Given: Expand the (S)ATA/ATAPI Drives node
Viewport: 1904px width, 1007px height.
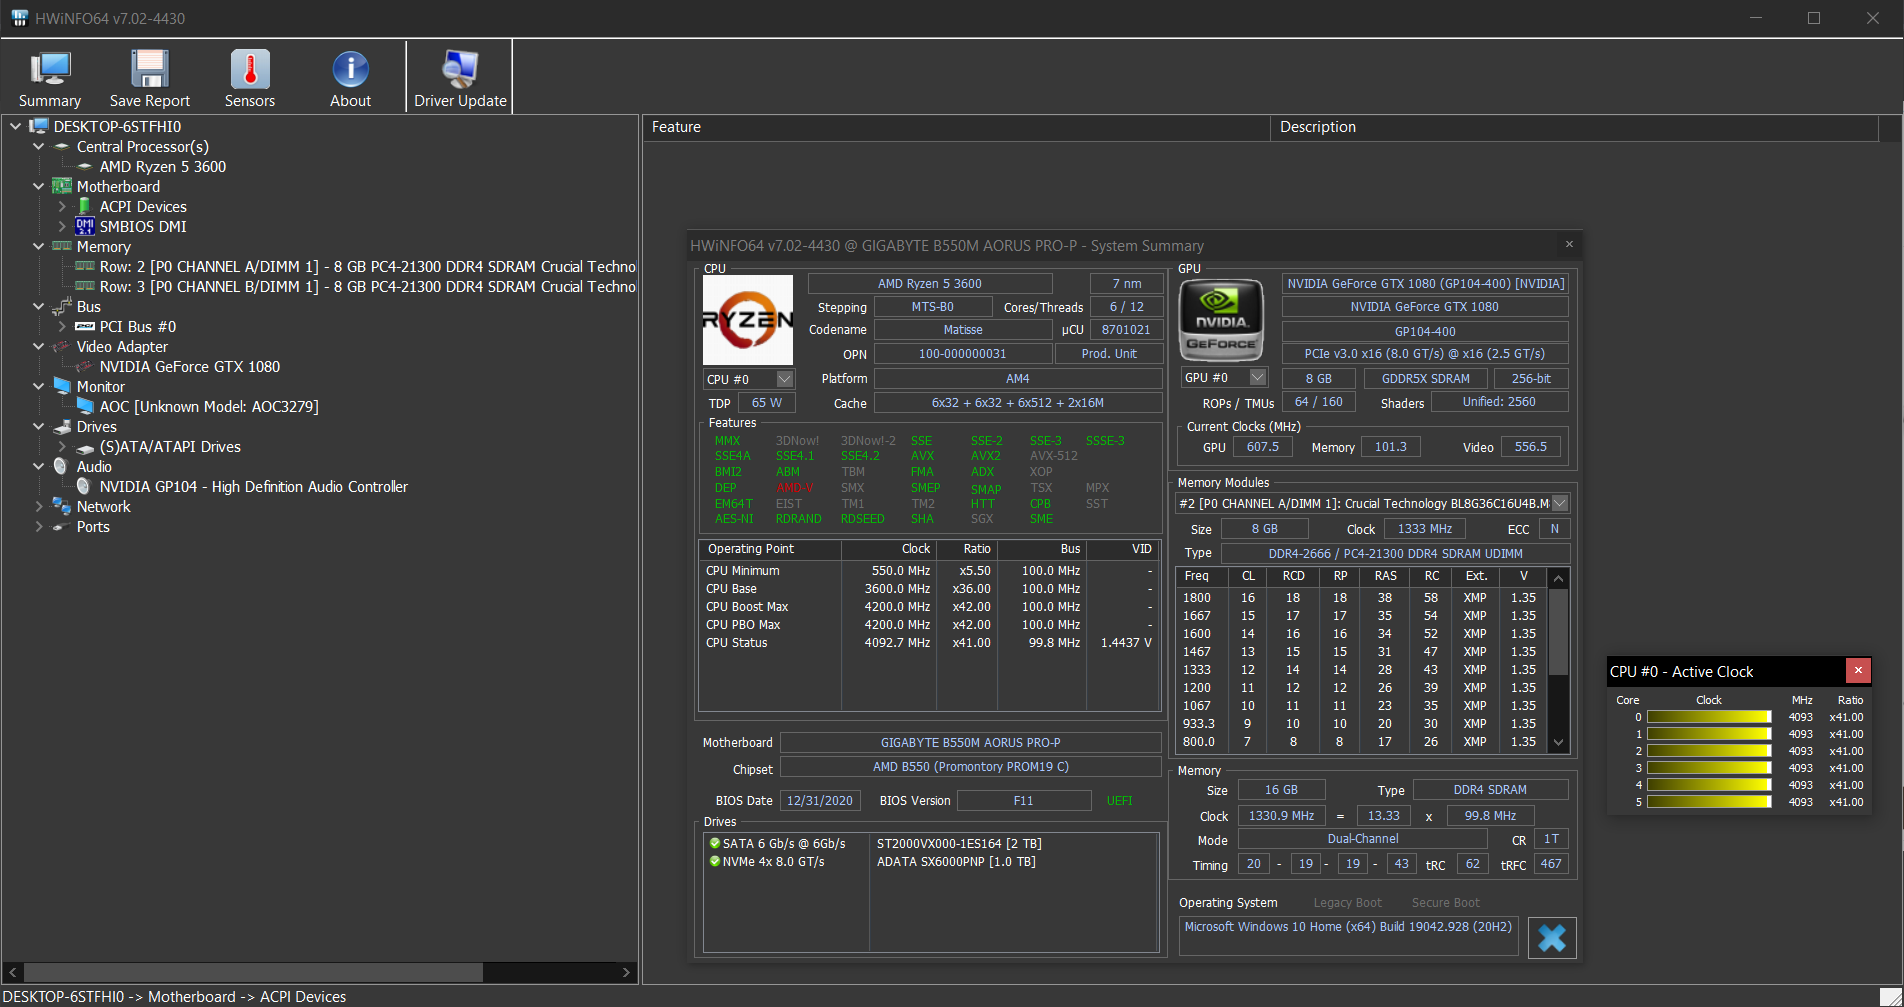Looking at the screenshot, I should [62, 447].
